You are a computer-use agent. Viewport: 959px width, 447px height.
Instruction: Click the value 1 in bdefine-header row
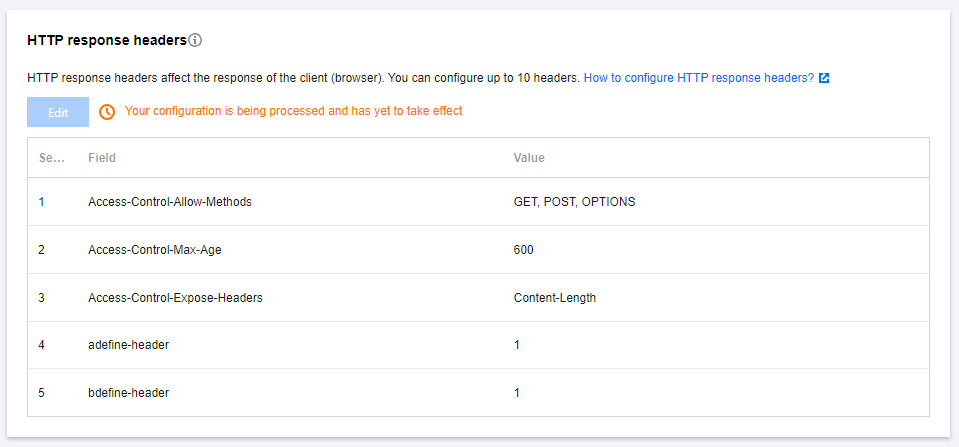tap(517, 393)
